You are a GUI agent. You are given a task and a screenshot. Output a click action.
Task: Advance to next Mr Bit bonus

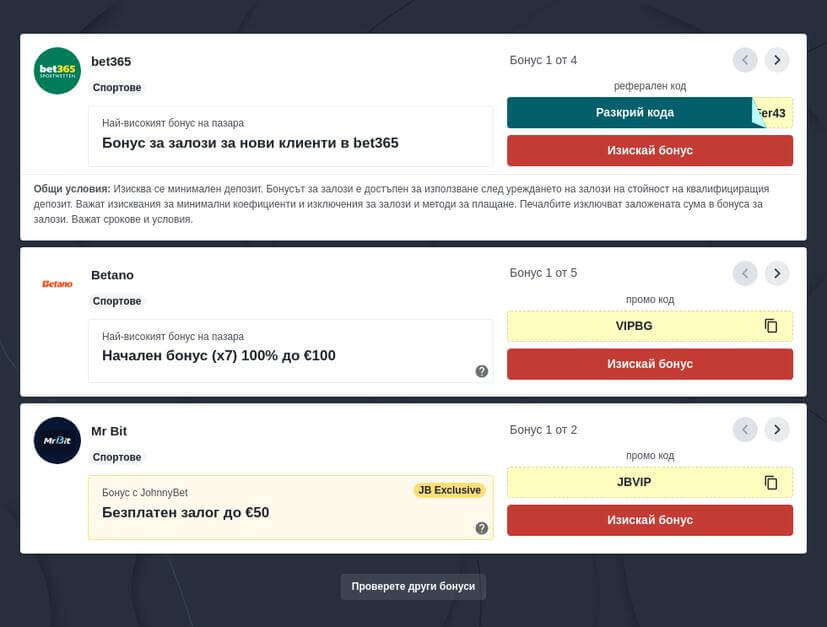click(777, 430)
